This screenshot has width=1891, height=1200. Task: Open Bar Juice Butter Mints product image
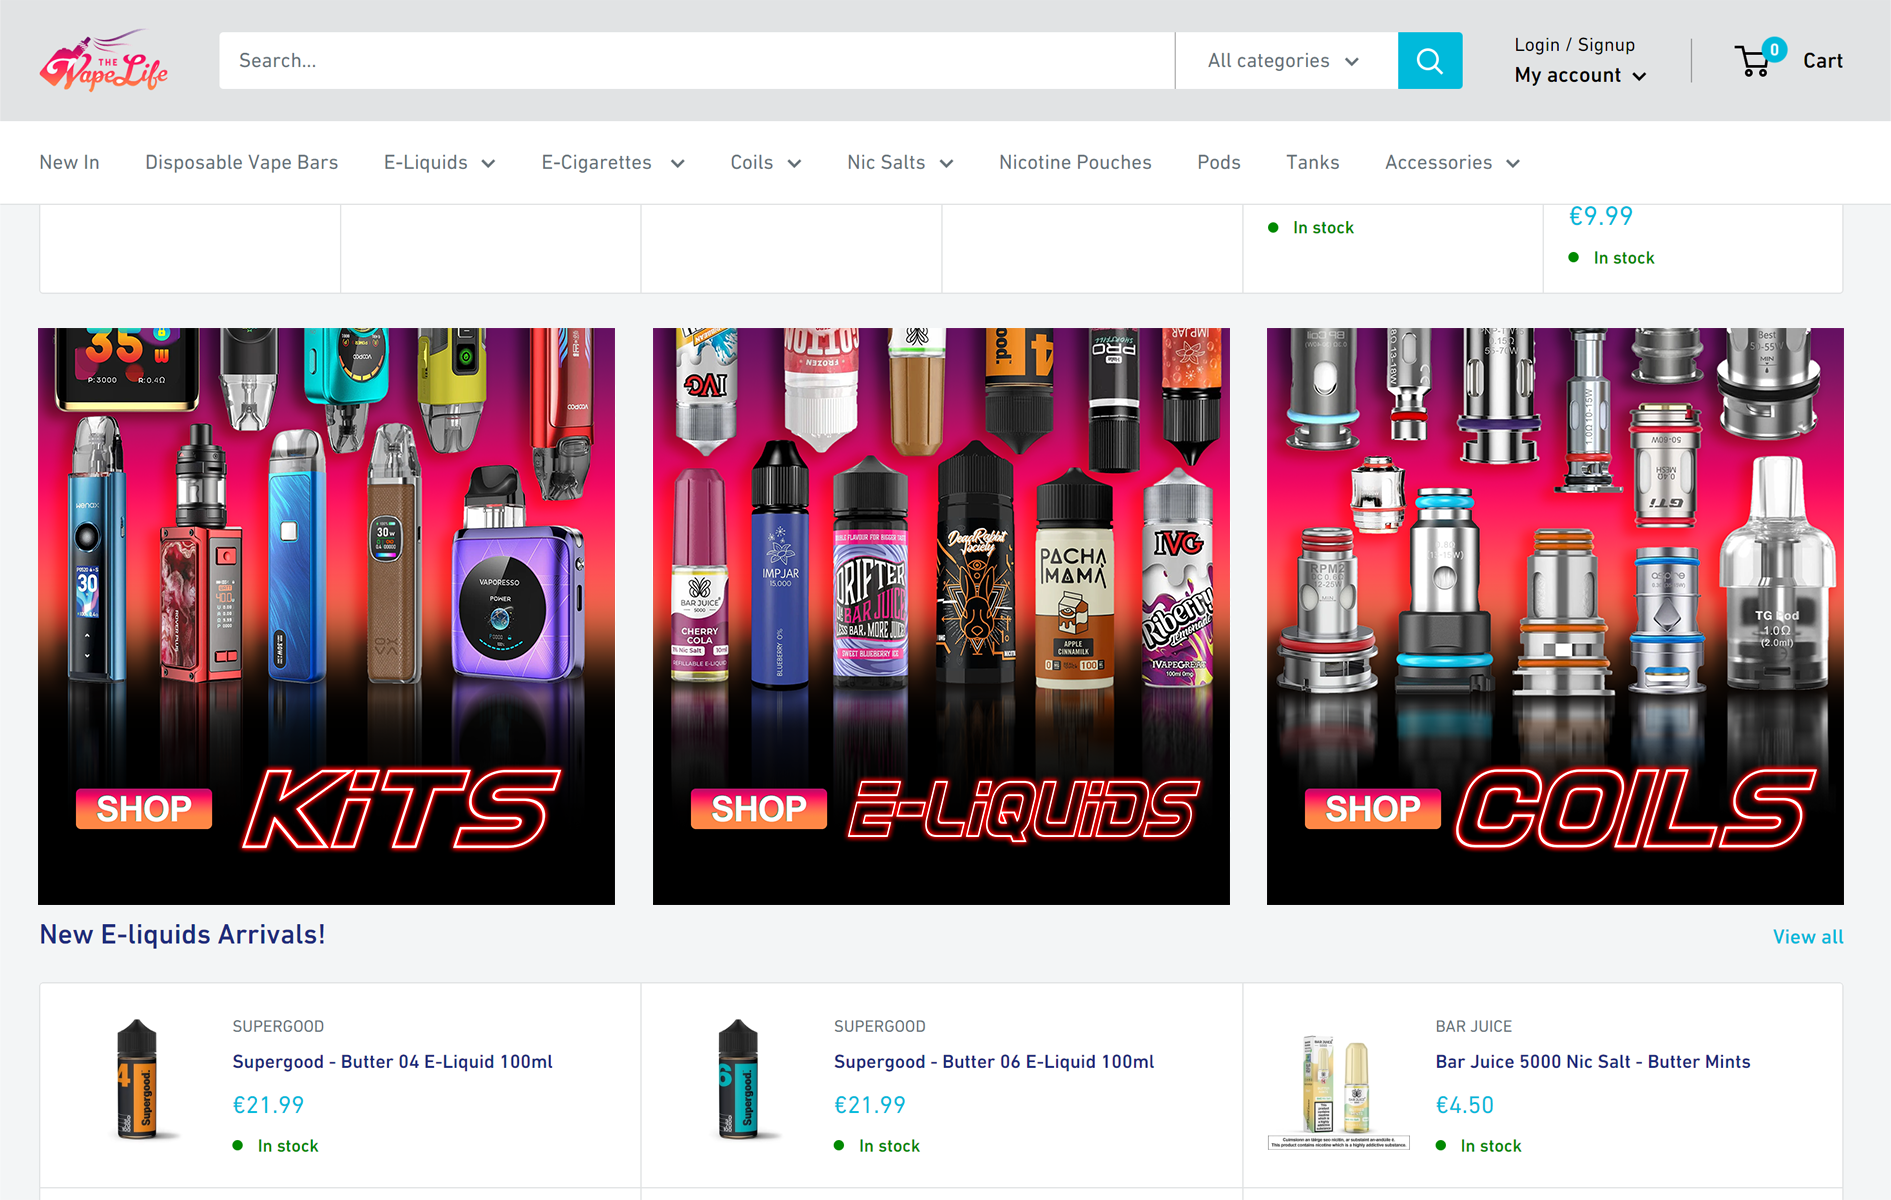1338,1090
